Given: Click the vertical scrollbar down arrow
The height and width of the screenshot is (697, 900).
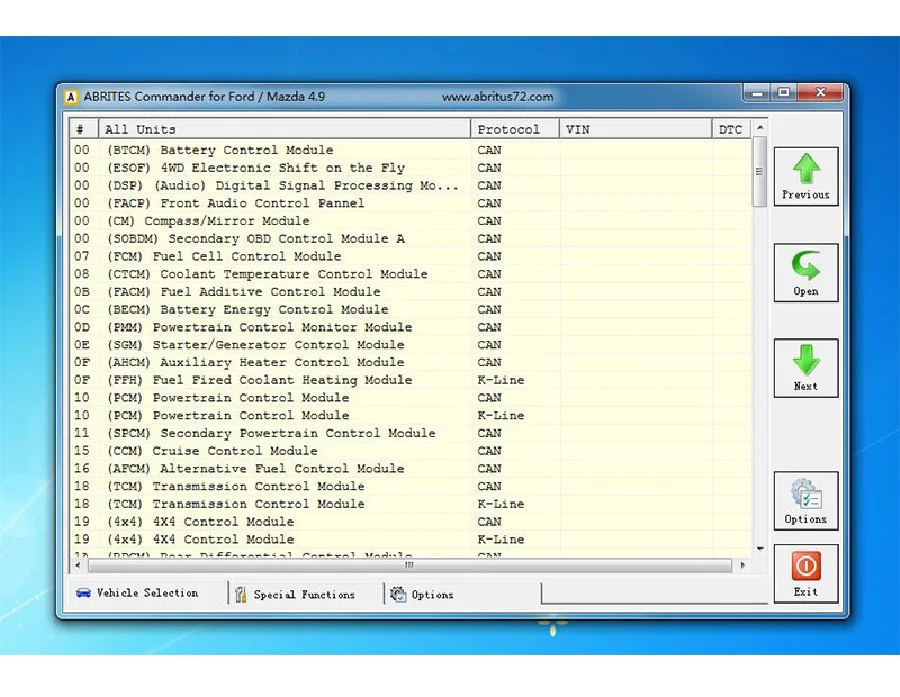Looking at the screenshot, I should click(760, 549).
